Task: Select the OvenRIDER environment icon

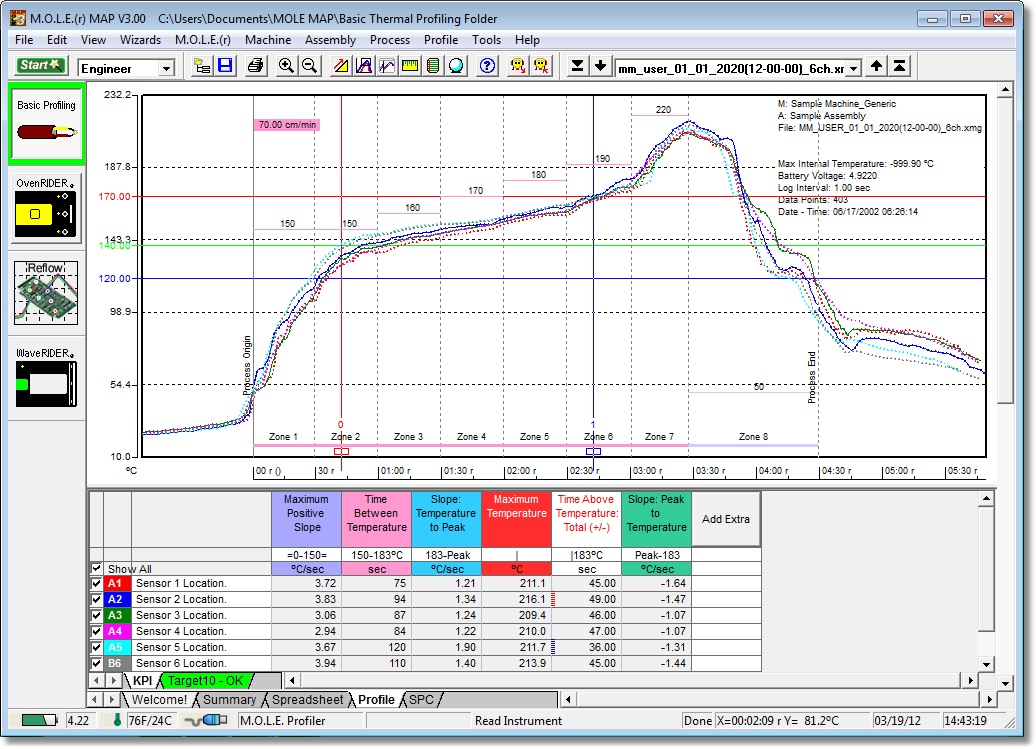Action: click(x=46, y=208)
